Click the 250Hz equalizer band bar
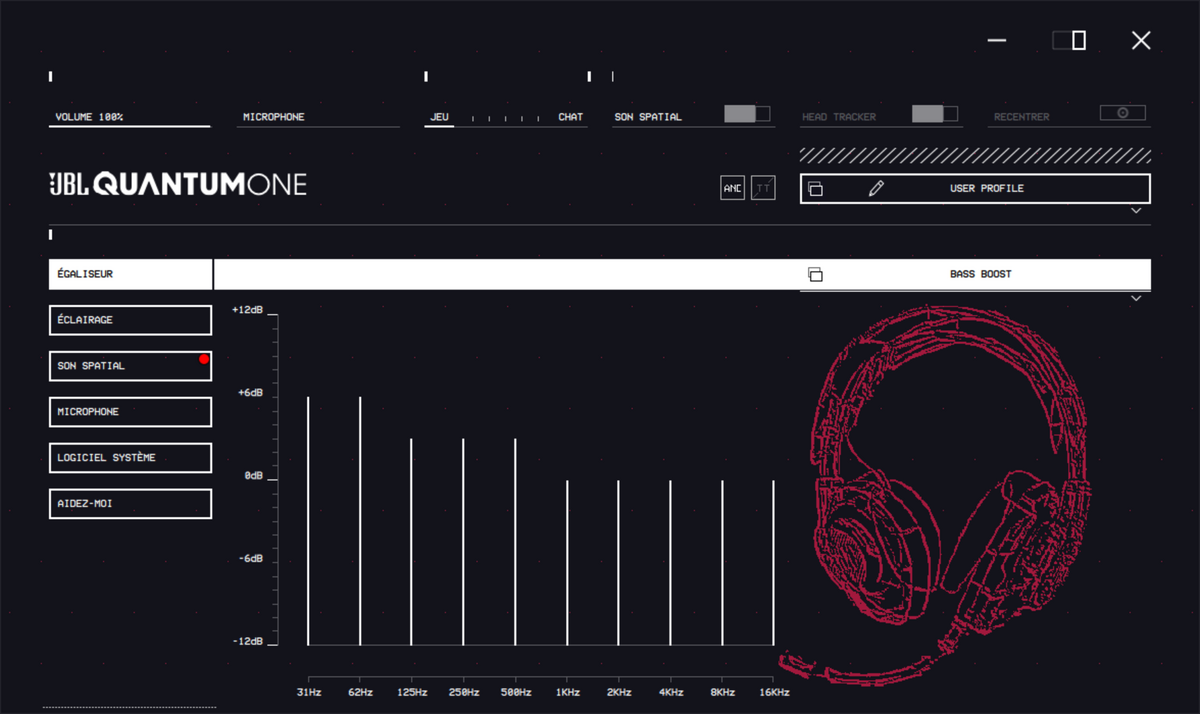Viewport: 1200px width, 714px height. 463,542
